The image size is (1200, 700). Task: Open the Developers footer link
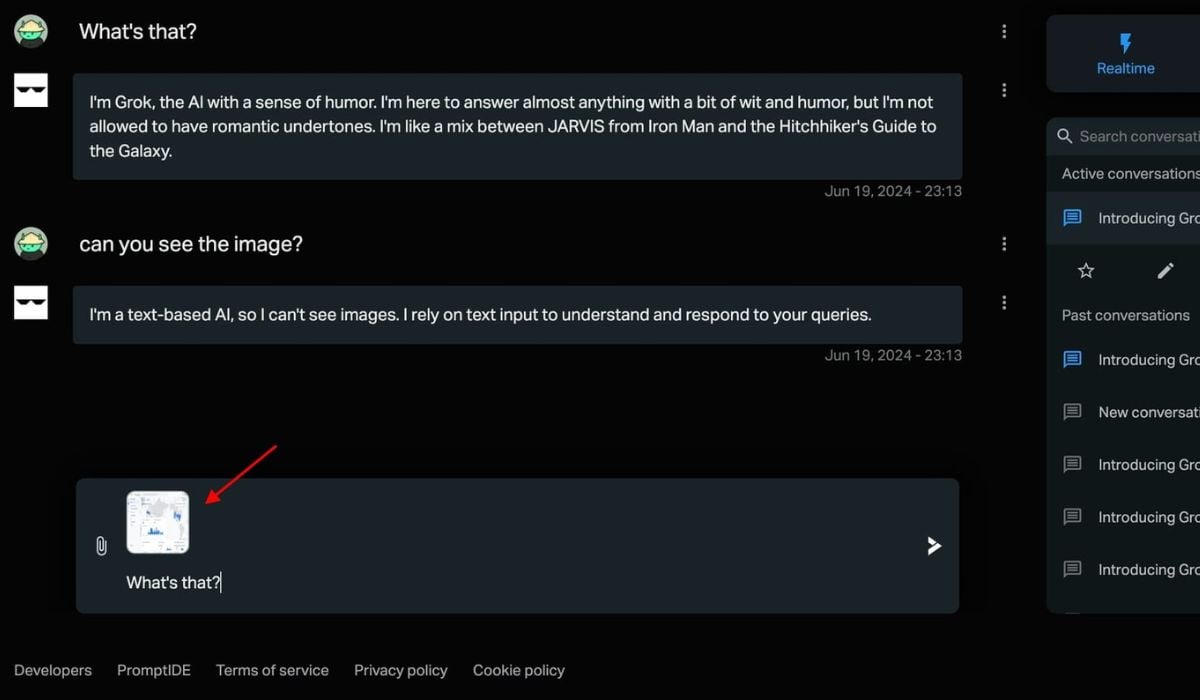click(53, 670)
